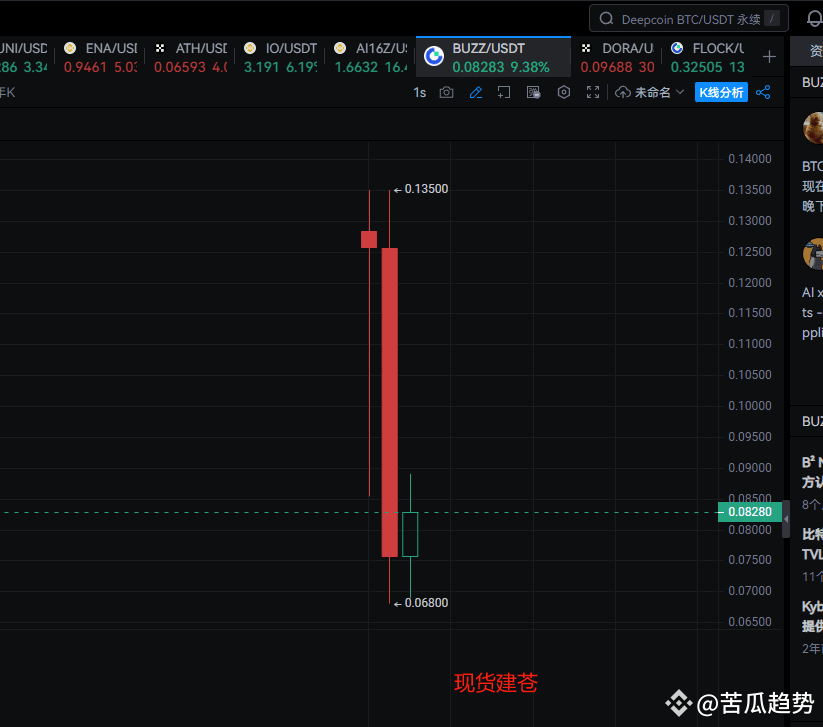The height and width of the screenshot is (727, 823).
Task: Click the green 0.08280 price label
Action: click(748, 511)
